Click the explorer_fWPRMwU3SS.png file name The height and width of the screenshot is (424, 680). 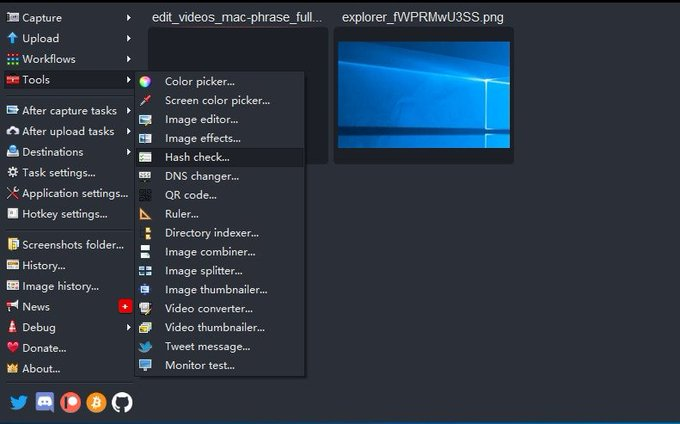(423, 17)
